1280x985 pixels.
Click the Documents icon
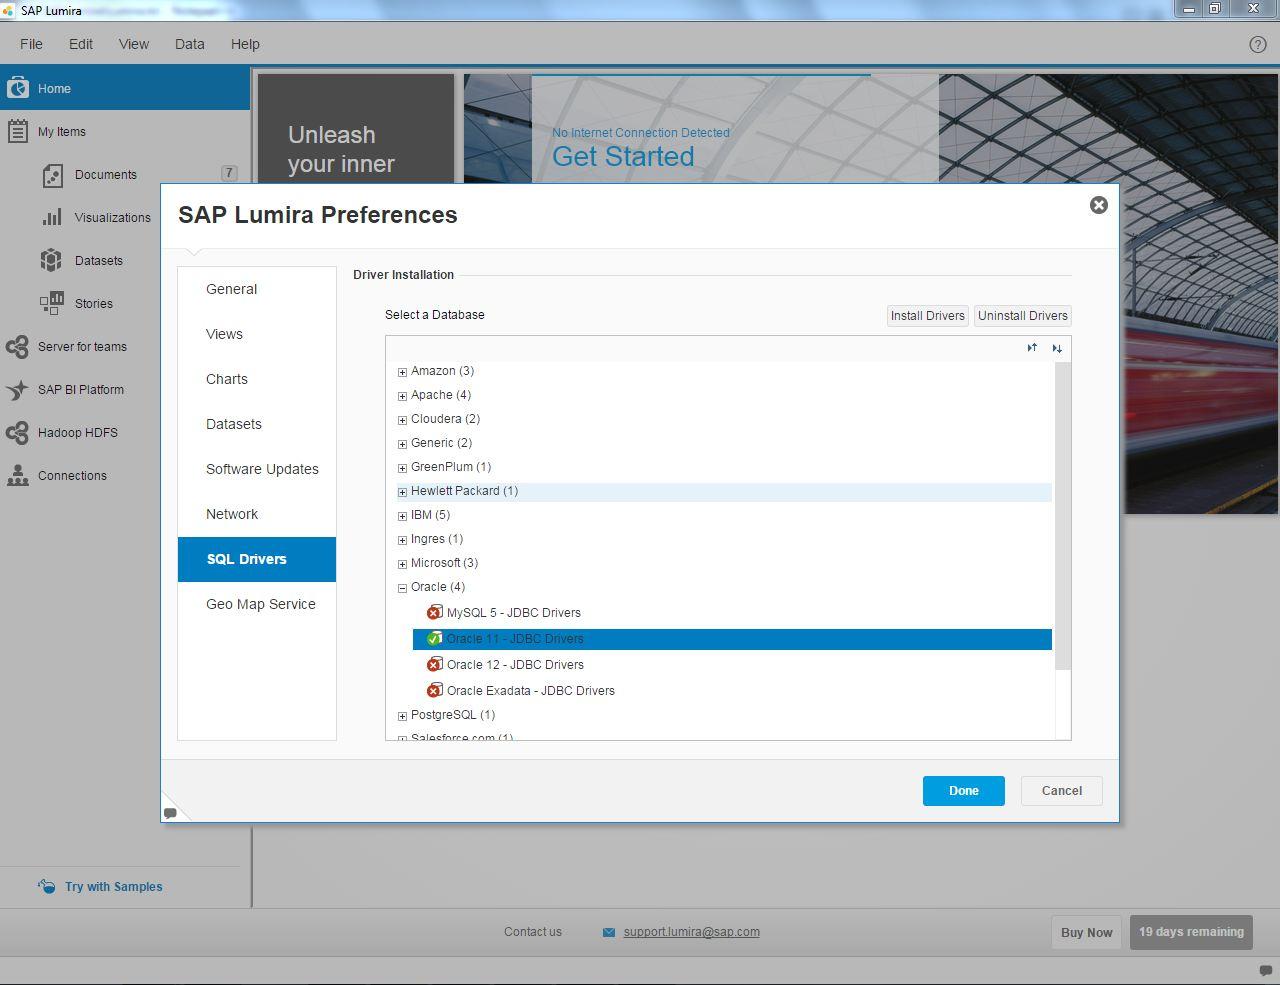pos(52,175)
